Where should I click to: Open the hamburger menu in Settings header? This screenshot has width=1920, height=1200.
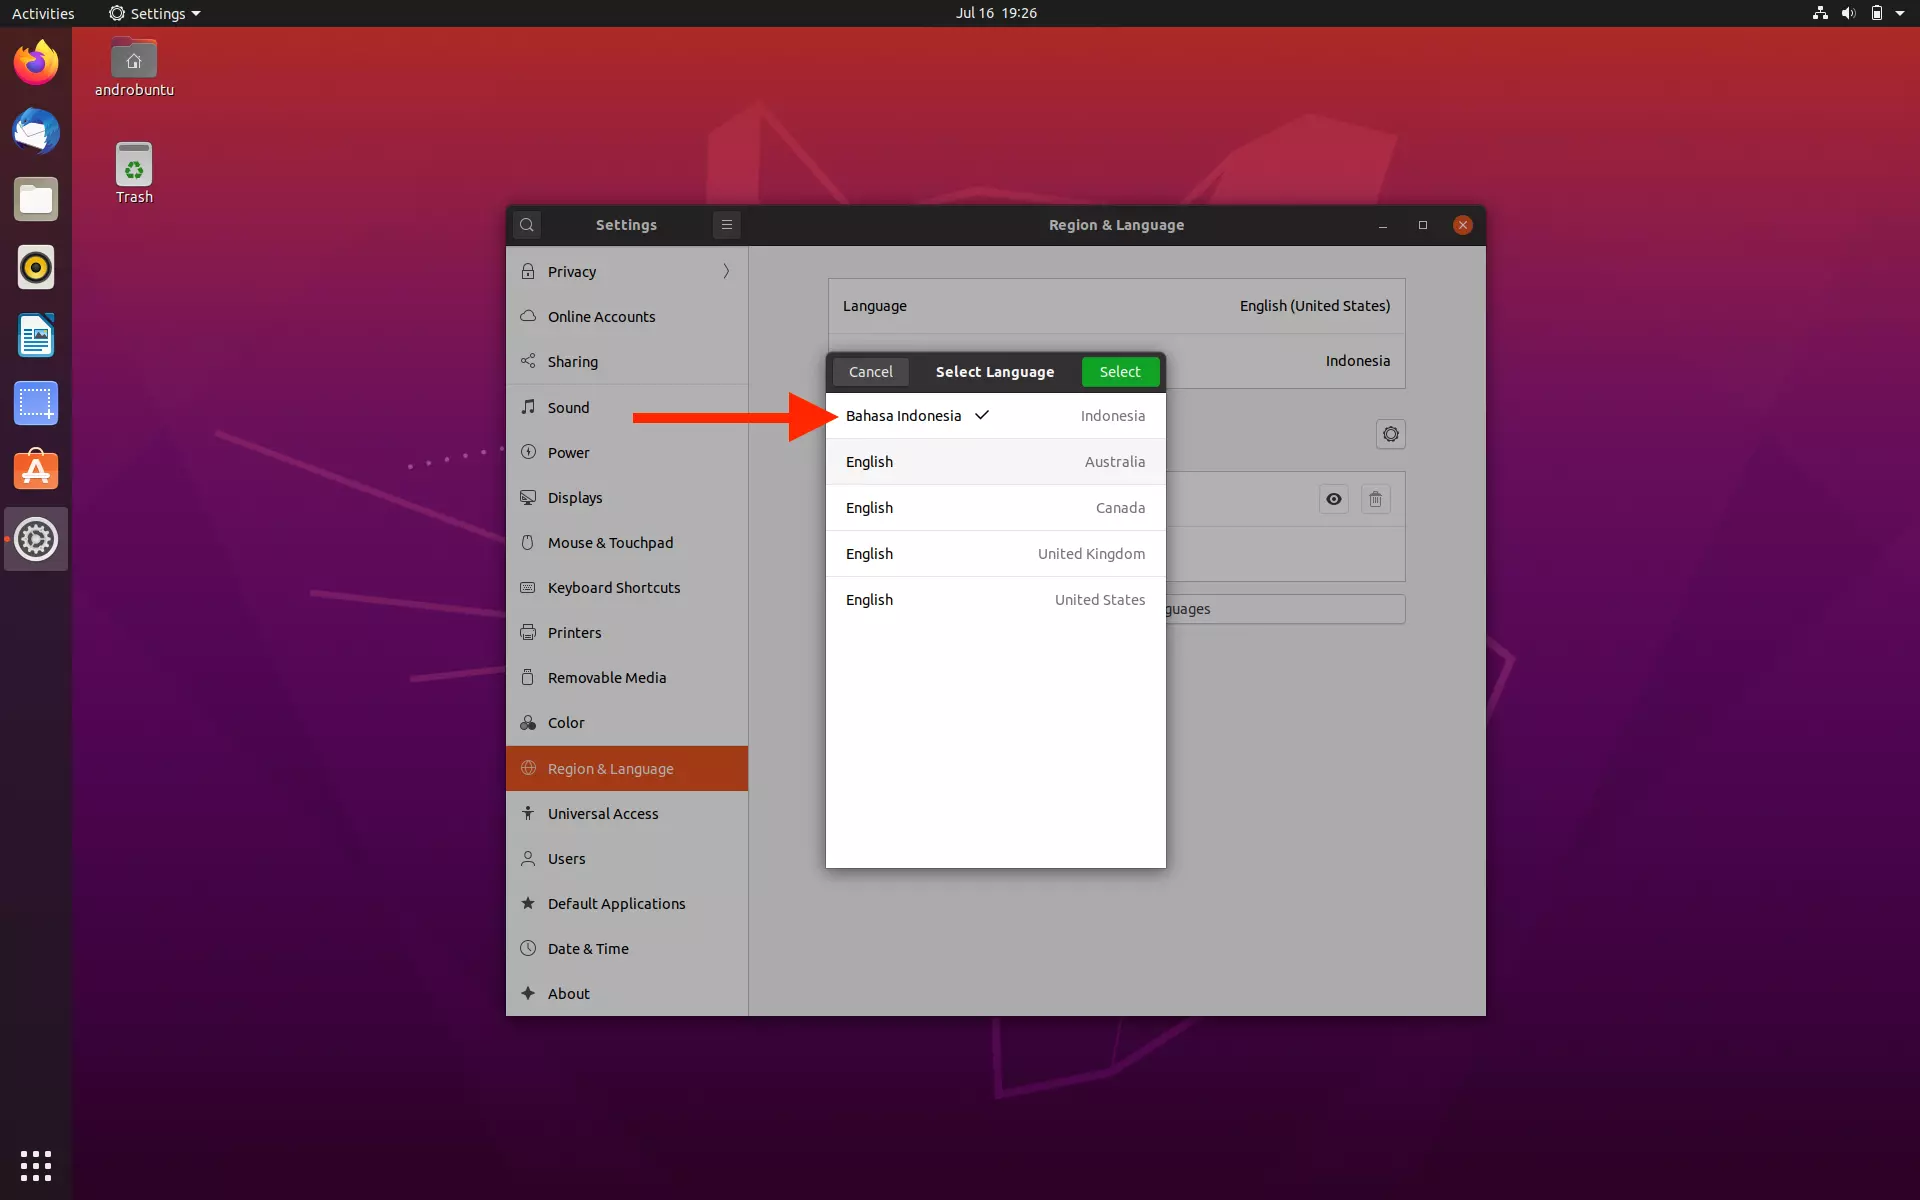tap(726, 224)
